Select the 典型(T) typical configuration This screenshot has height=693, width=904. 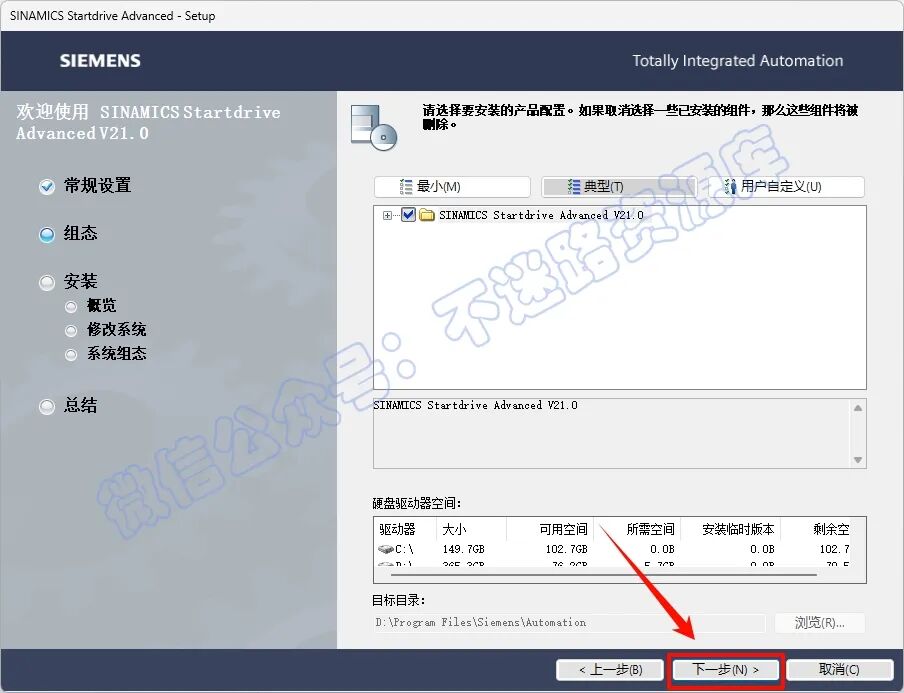click(x=619, y=187)
